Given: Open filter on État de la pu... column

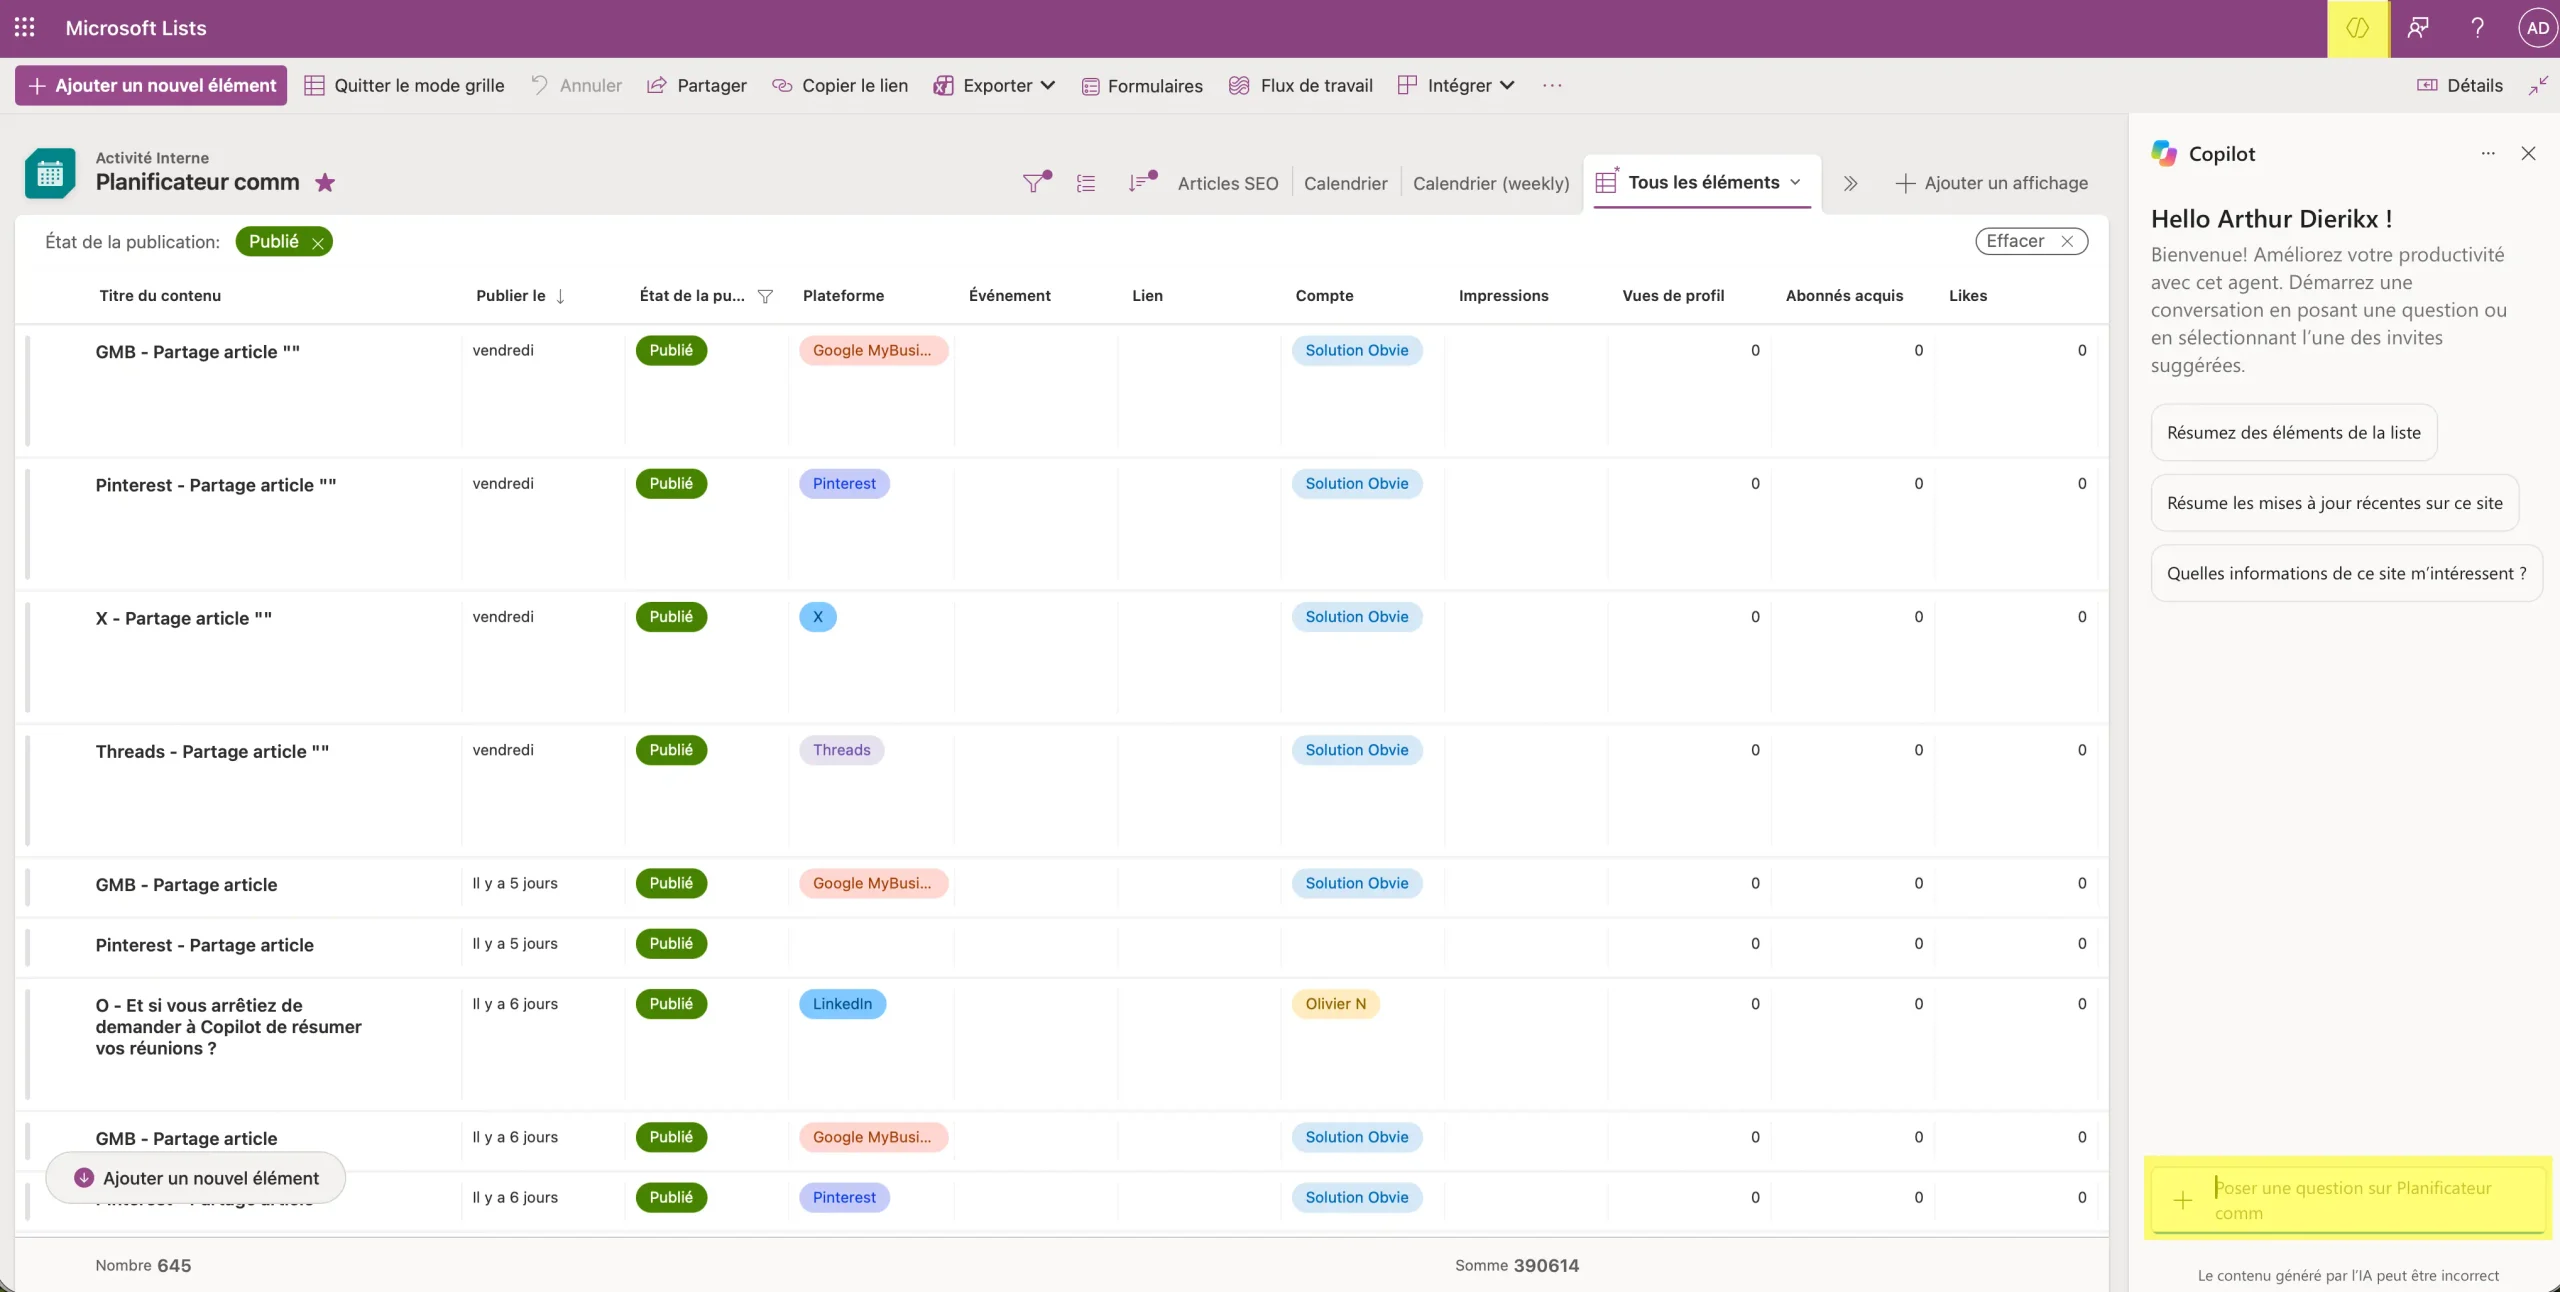Looking at the screenshot, I should click(x=765, y=296).
